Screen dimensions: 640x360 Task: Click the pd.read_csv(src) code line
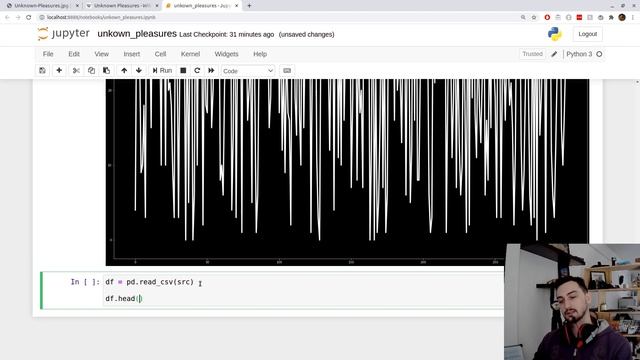[149, 282]
